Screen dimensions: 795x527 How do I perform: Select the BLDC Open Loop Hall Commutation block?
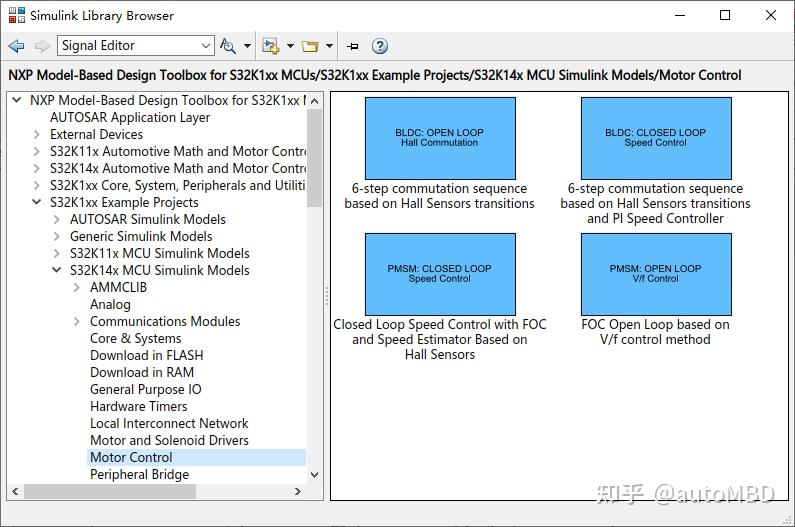point(440,138)
